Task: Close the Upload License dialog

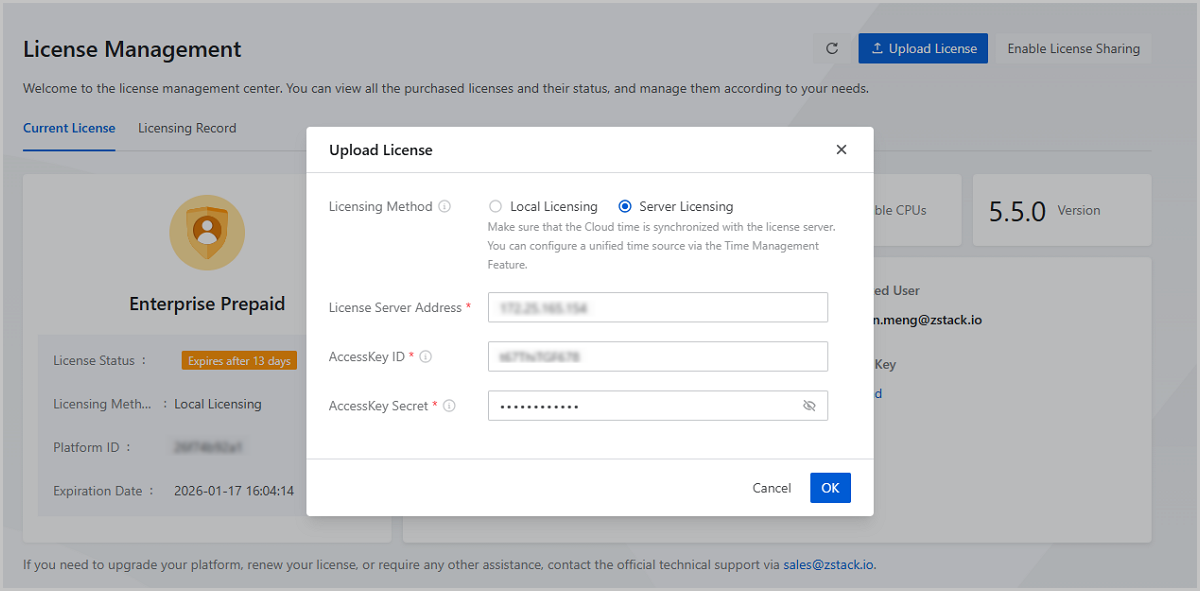Action: (841, 150)
